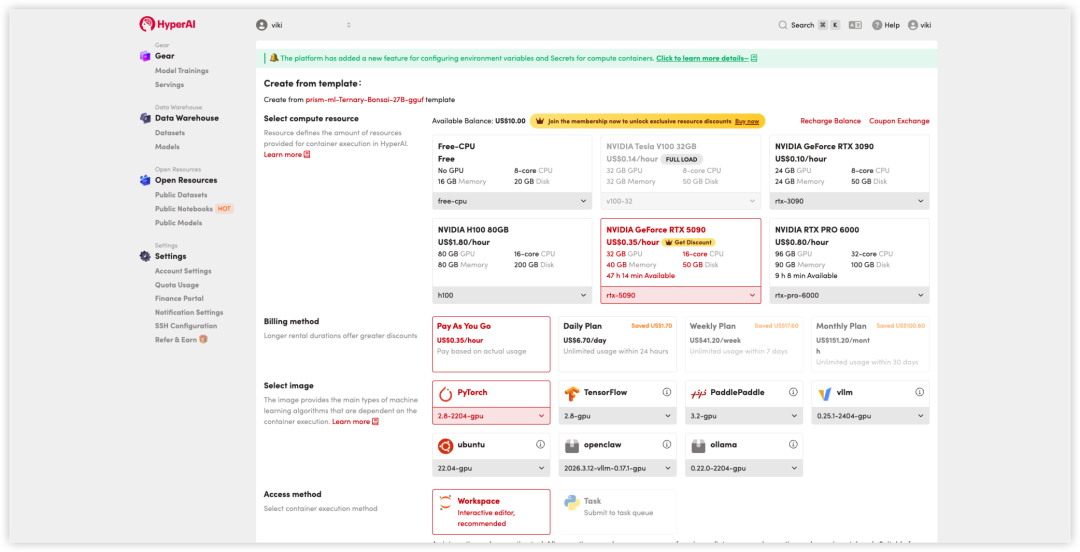Open Servings in the sidebar
The image size is (1080, 552).
[169, 84]
